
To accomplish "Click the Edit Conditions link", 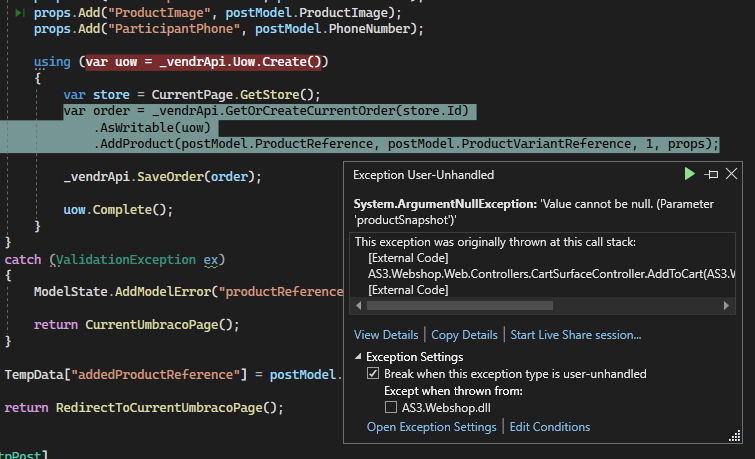I will [549, 427].
